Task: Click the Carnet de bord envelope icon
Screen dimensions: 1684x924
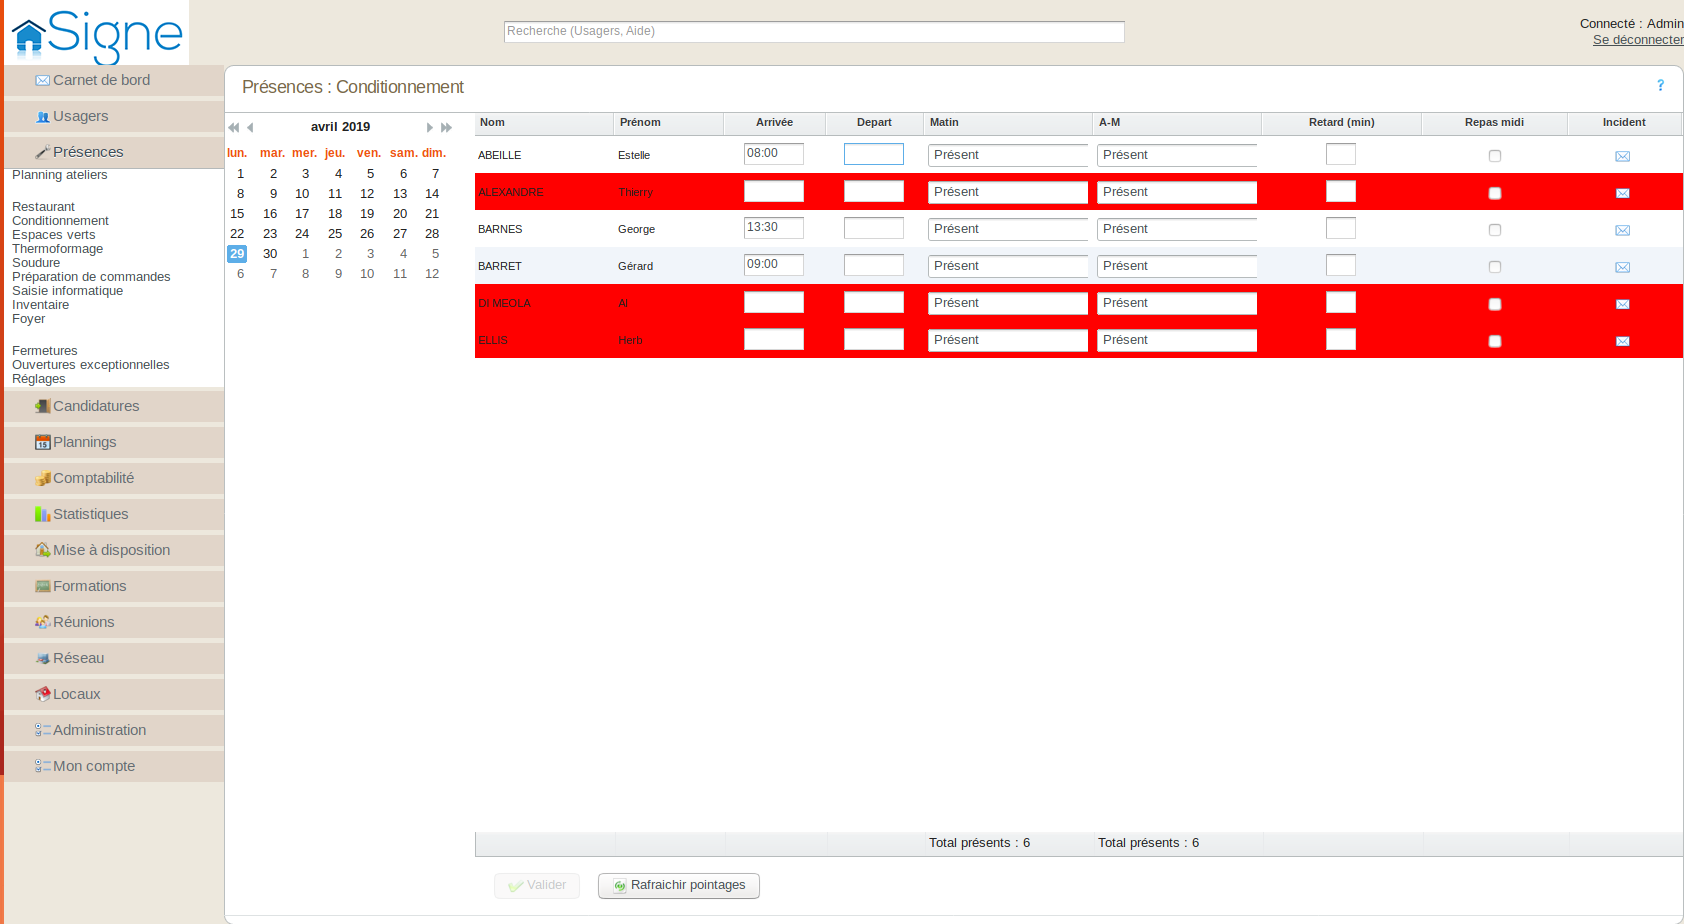Action: click(42, 81)
